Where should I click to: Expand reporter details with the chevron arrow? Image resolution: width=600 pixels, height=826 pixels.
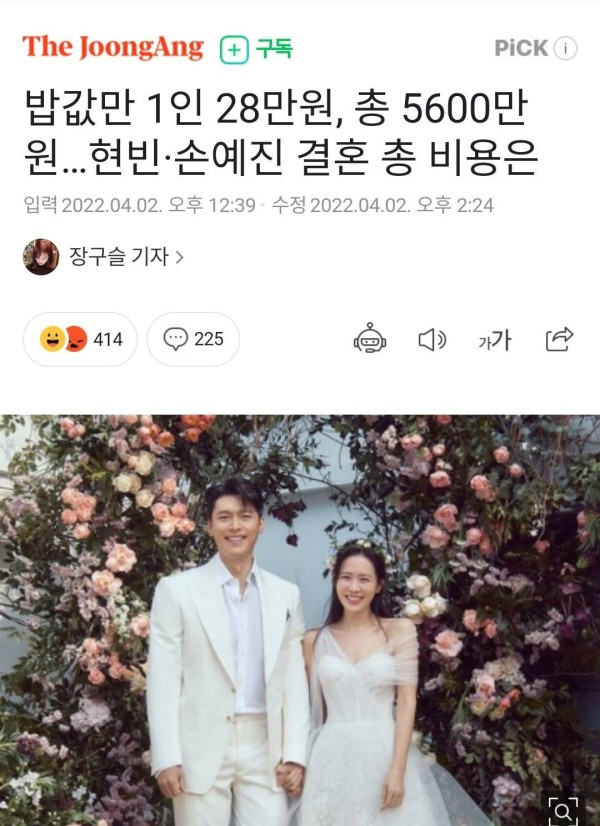[x=179, y=257]
